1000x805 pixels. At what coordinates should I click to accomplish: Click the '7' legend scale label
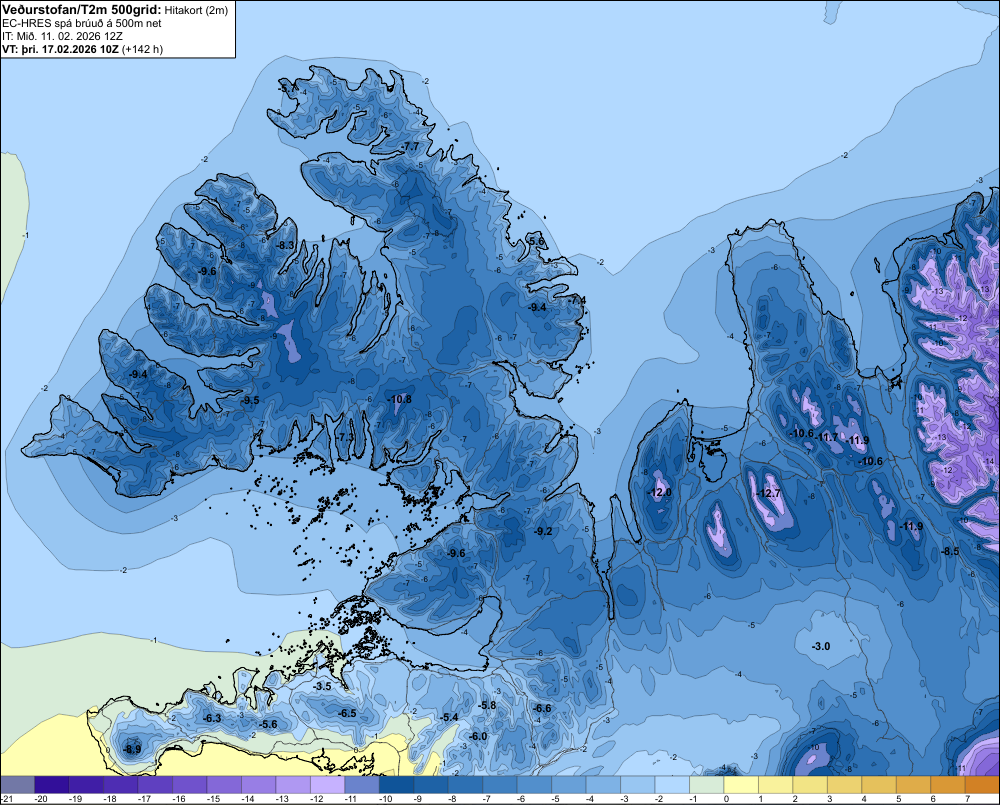coord(967,799)
